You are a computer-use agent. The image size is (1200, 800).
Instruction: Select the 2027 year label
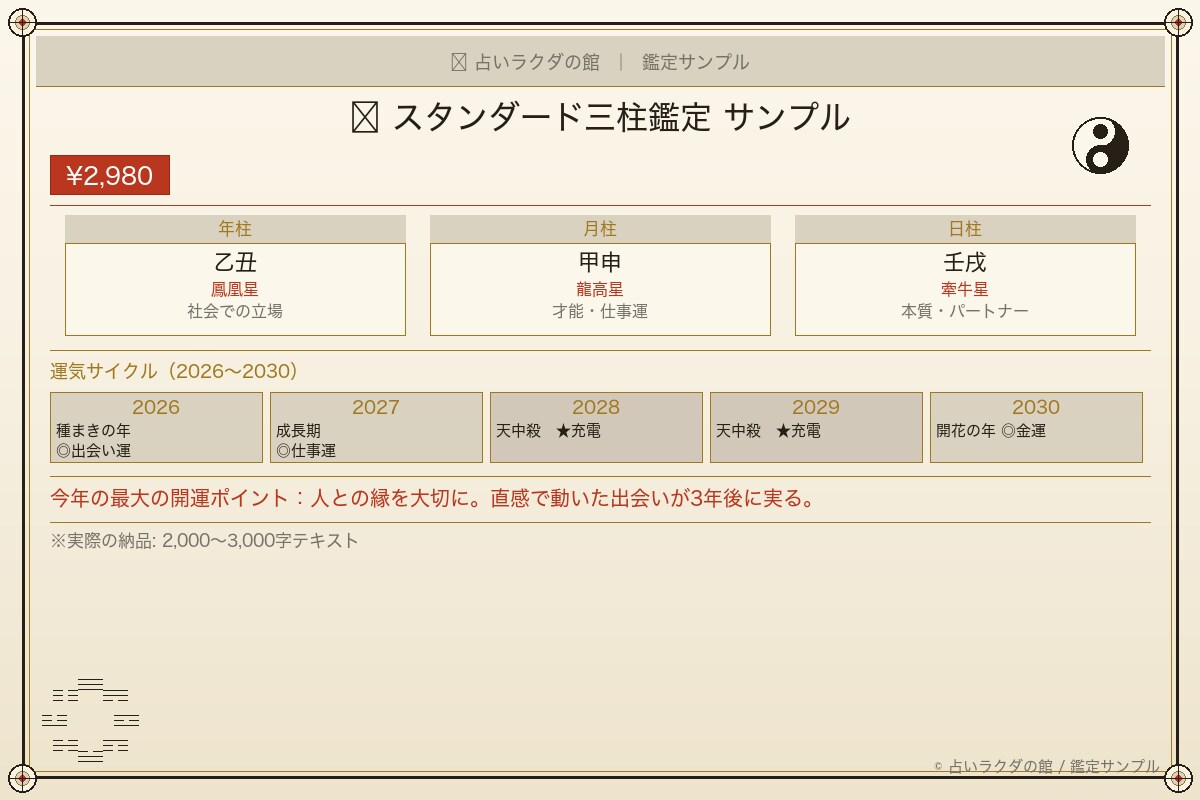coord(376,407)
